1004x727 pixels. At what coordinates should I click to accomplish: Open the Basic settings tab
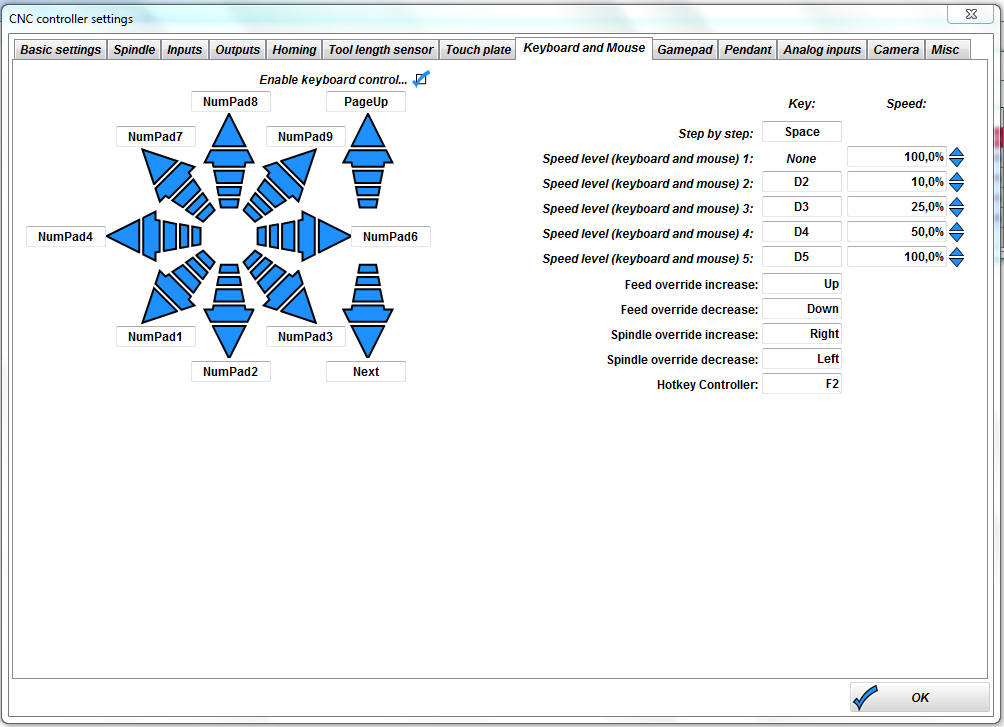click(61, 49)
